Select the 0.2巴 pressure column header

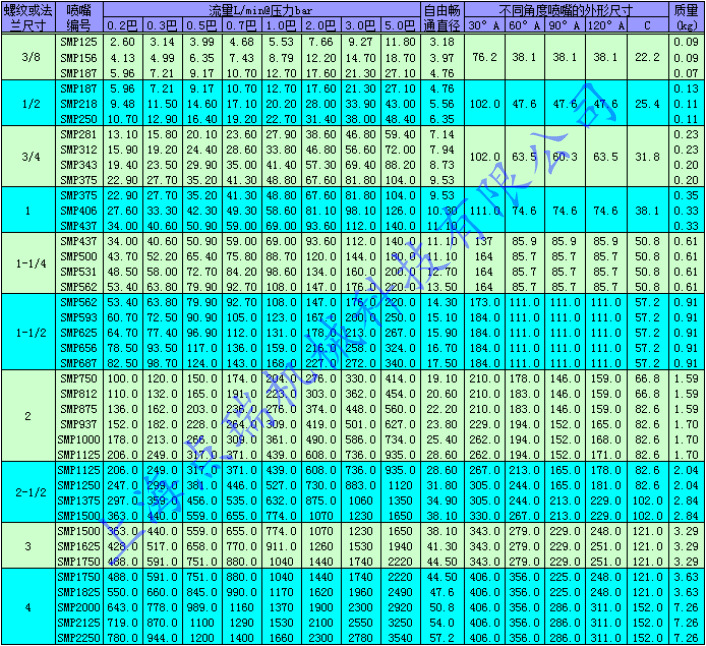click(123, 25)
